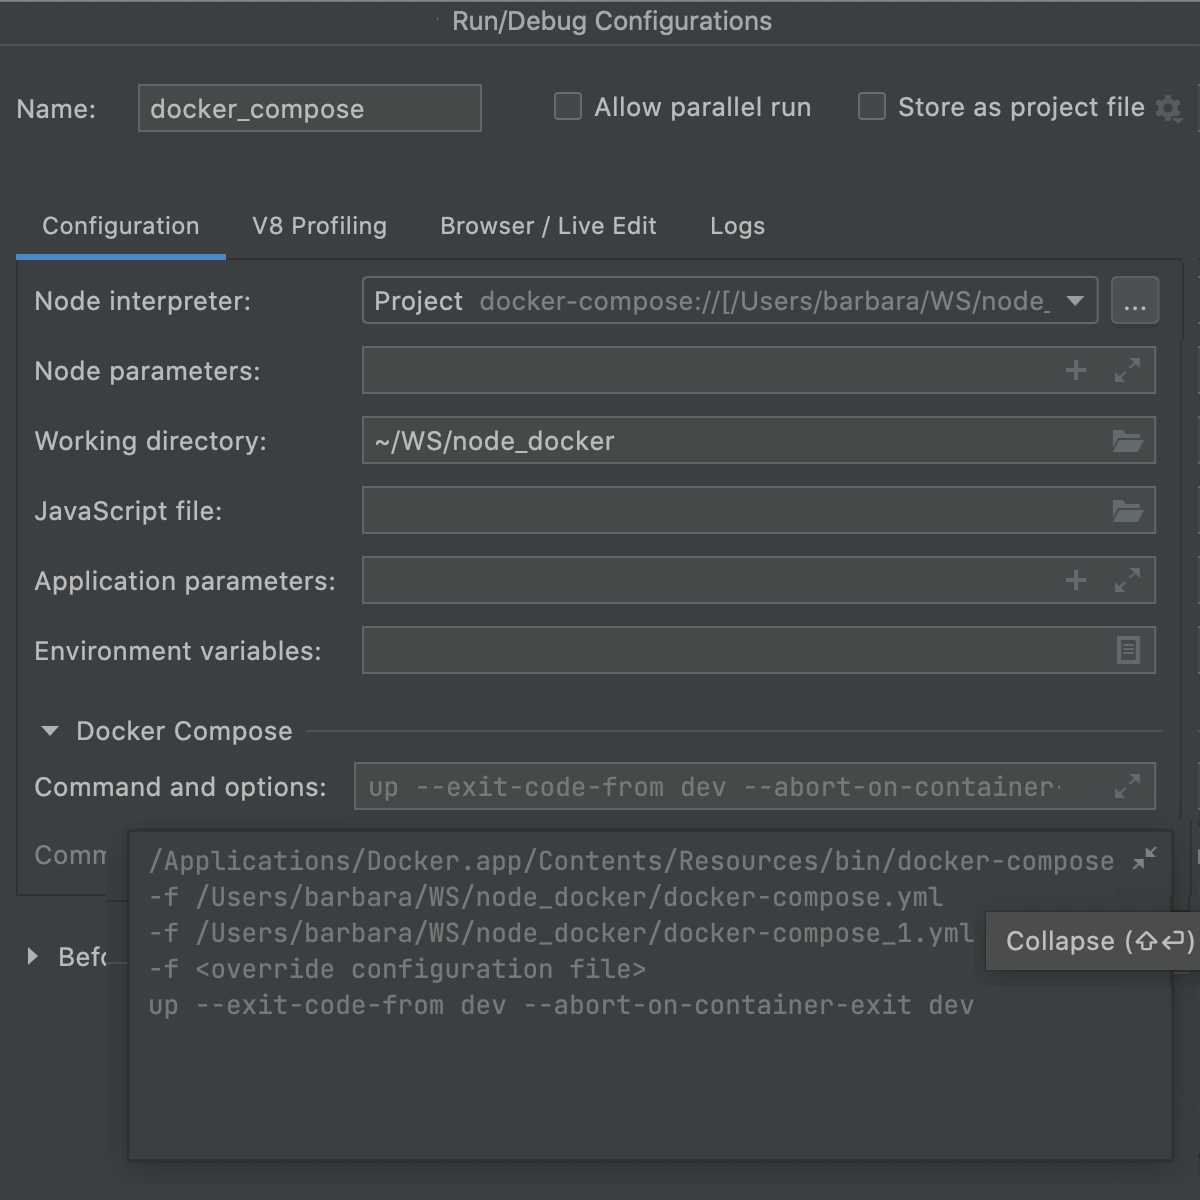The image size is (1200, 1200).
Task: Browse for a JavaScript file
Action: [x=1128, y=510]
